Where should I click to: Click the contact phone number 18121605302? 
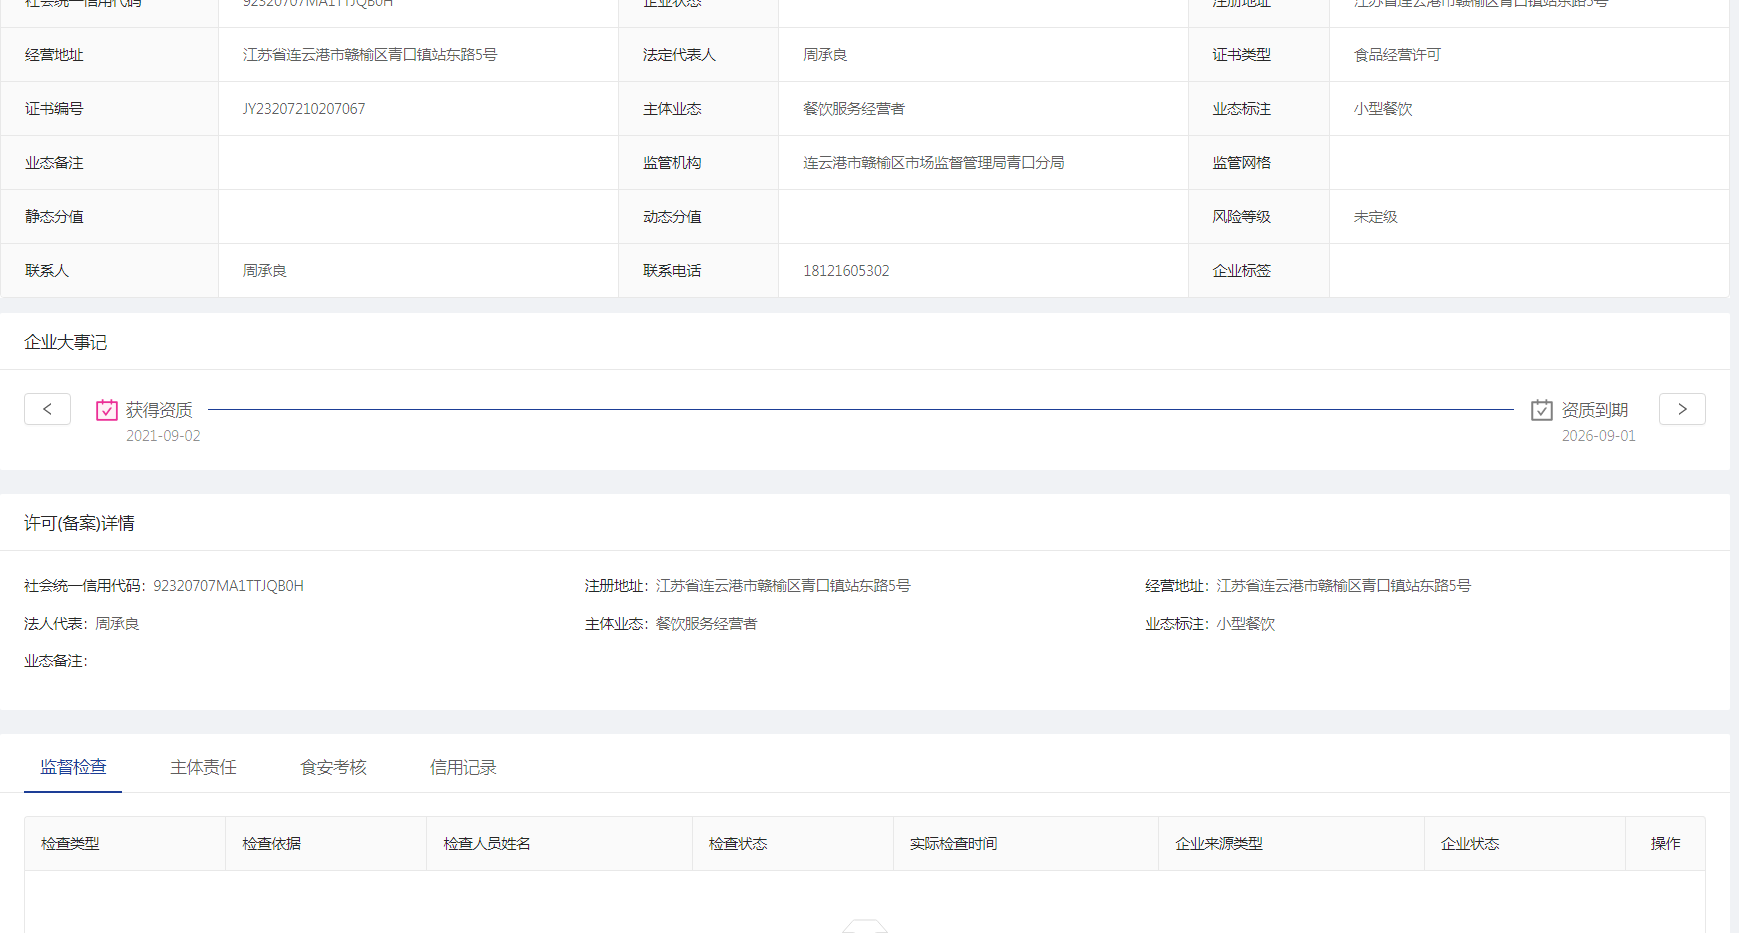click(x=846, y=271)
